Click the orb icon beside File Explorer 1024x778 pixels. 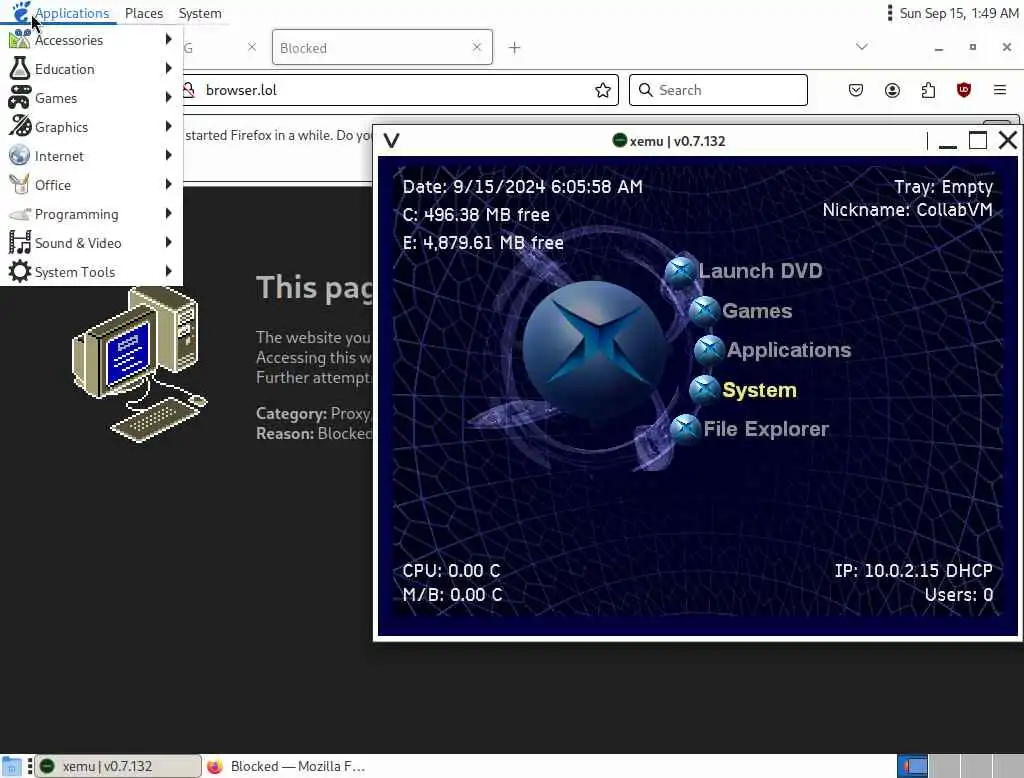(685, 430)
